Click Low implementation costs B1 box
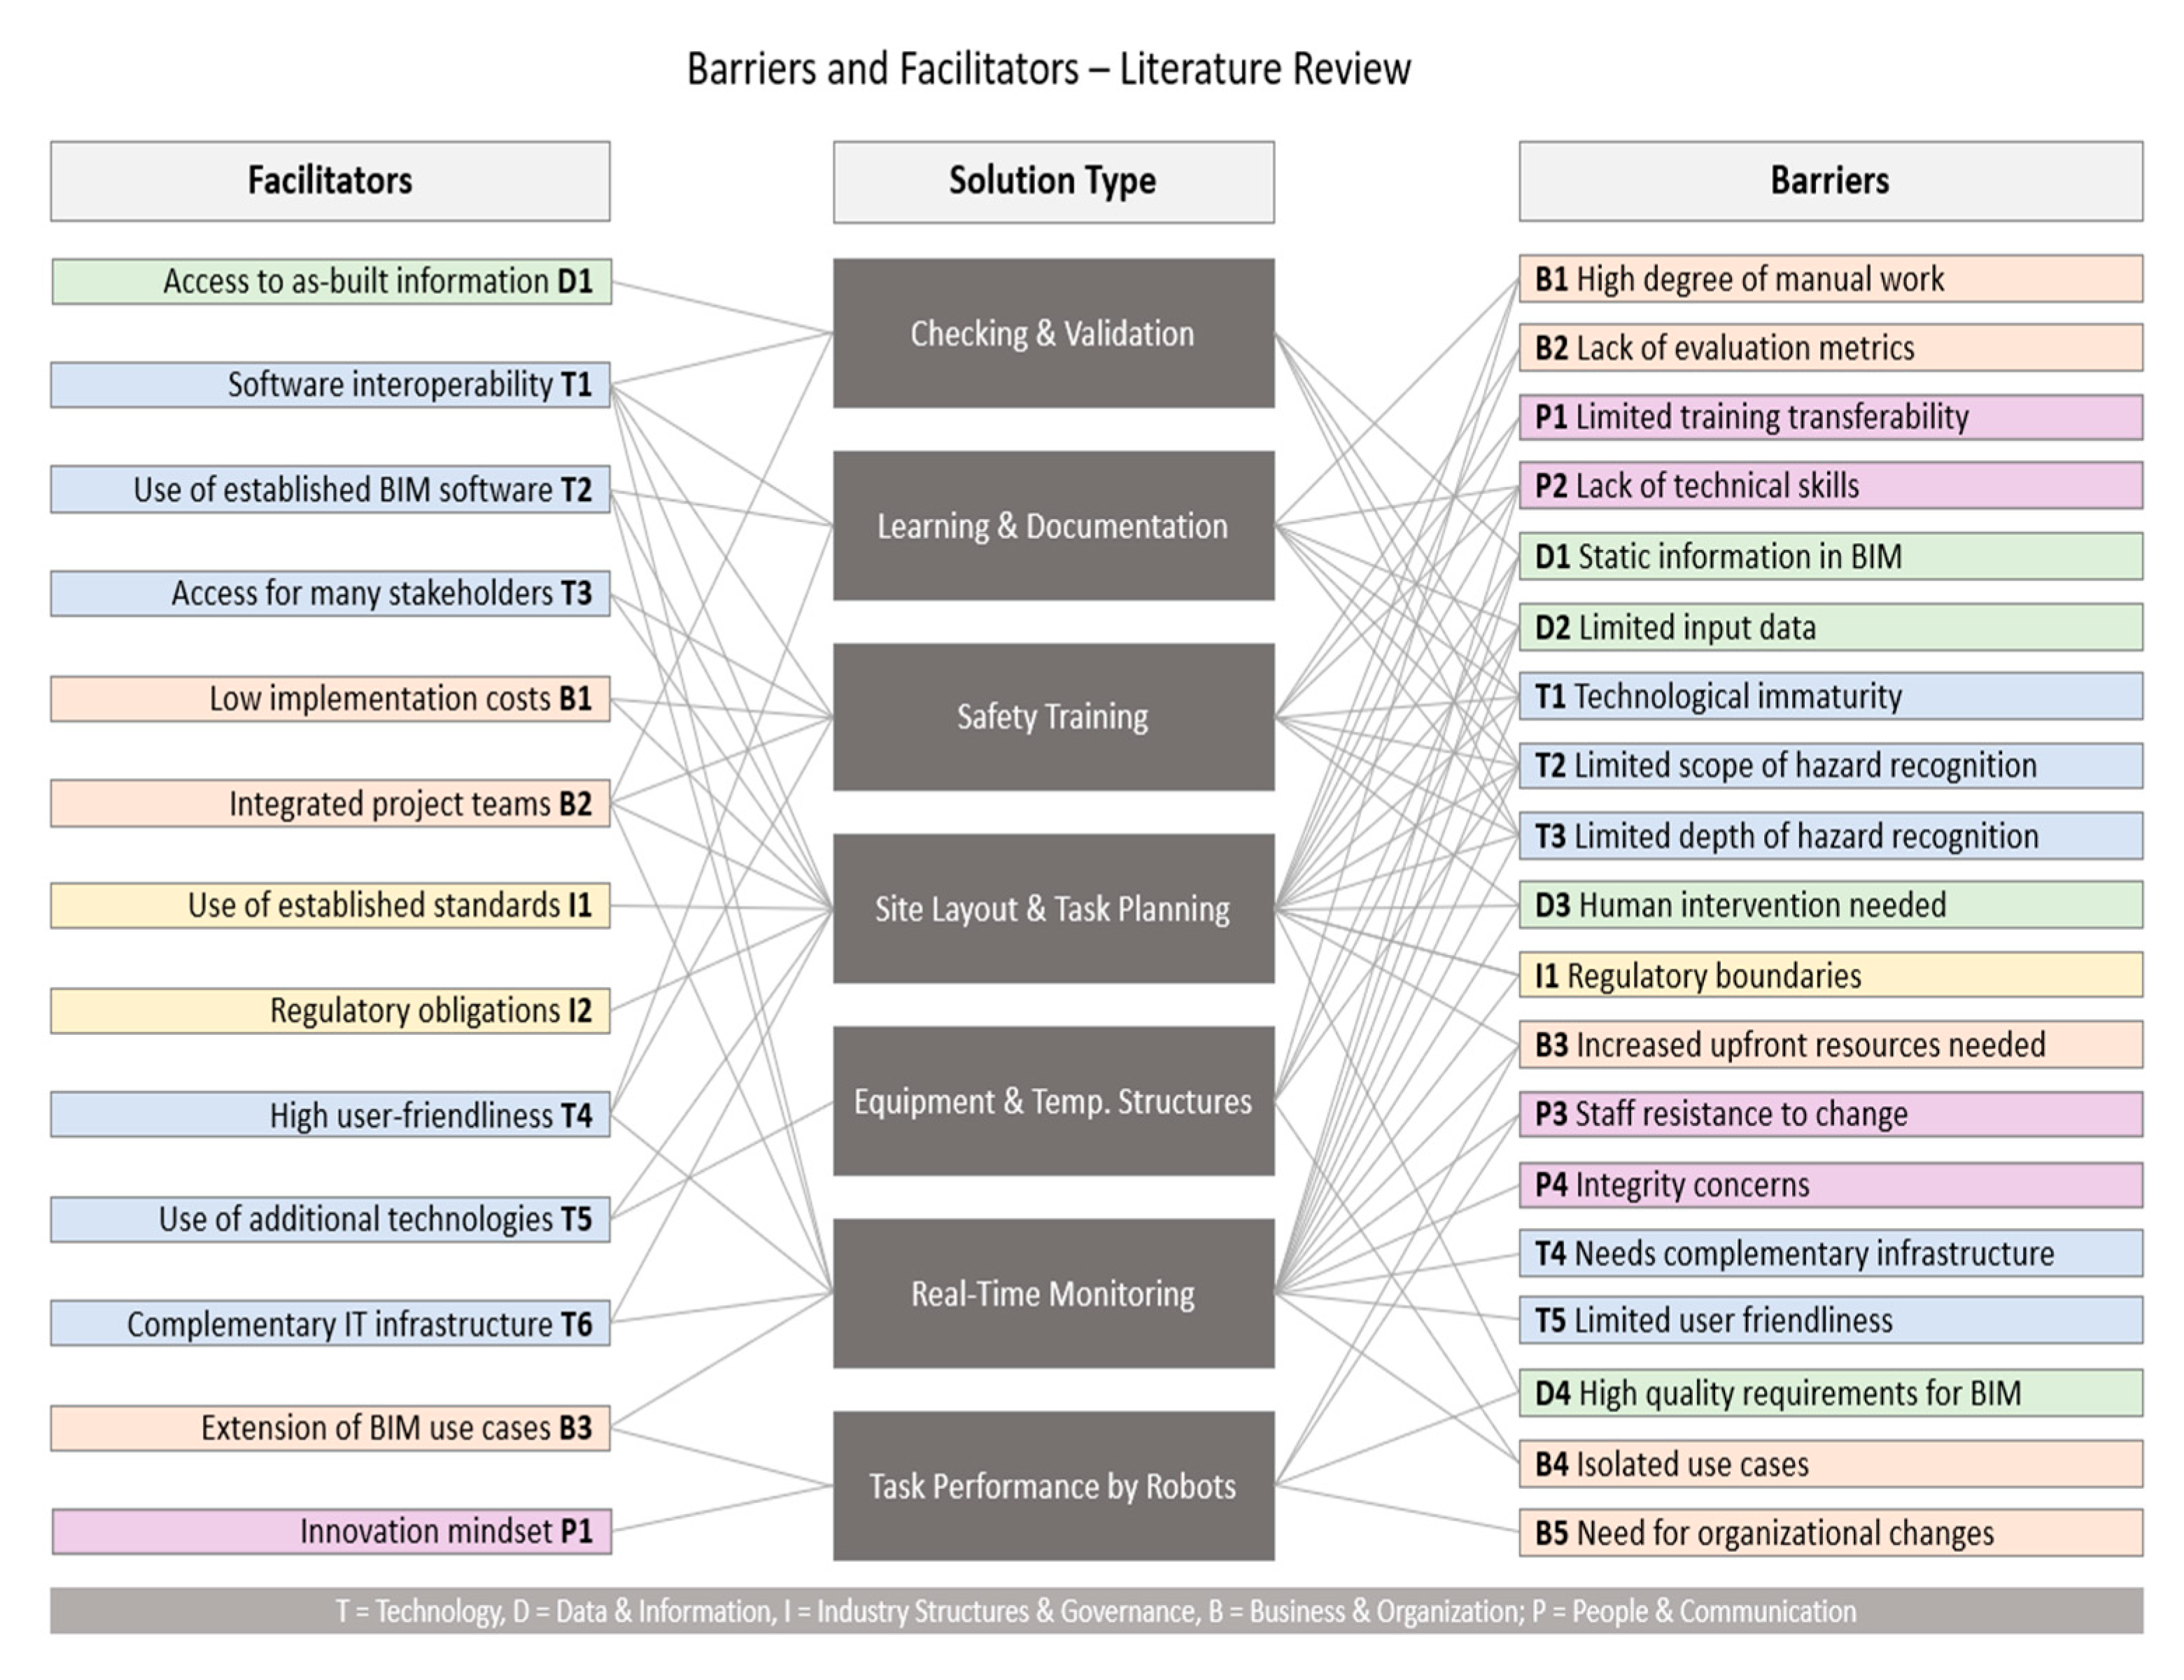This screenshot has width=2184, height=1680. click(x=330, y=698)
